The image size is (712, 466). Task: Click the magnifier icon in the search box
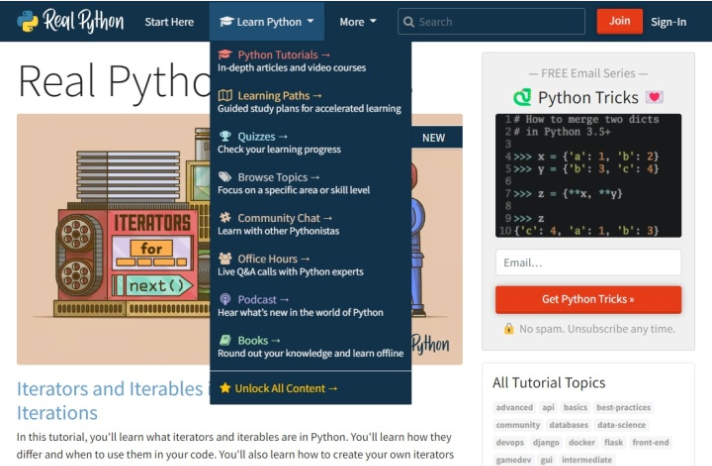click(x=409, y=22)
